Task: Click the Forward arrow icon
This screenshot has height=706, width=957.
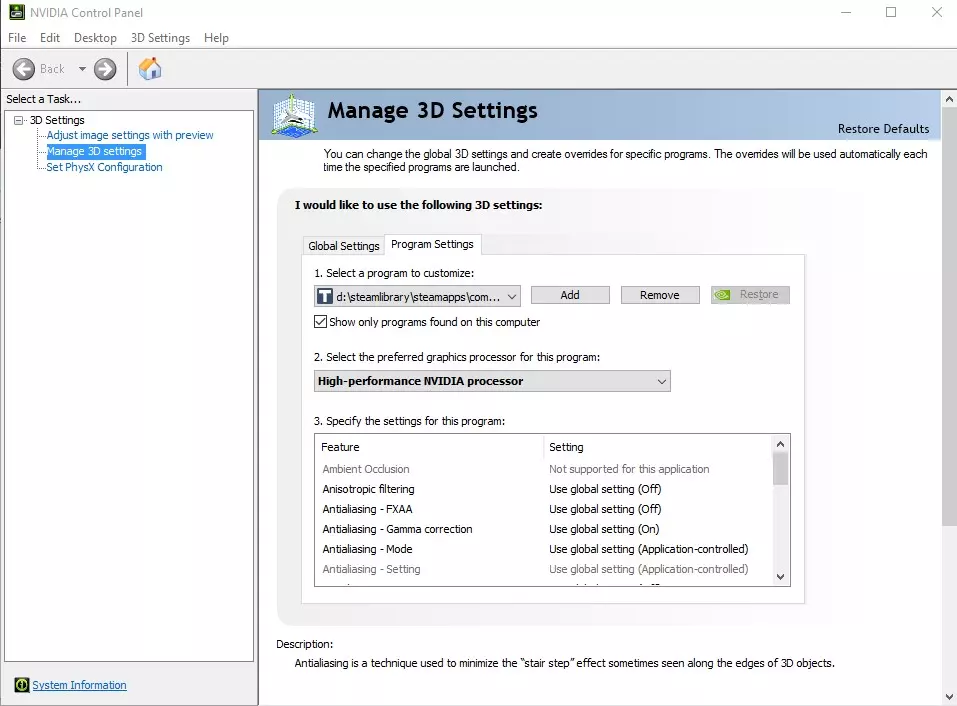Action: click(x=105, y=69)
